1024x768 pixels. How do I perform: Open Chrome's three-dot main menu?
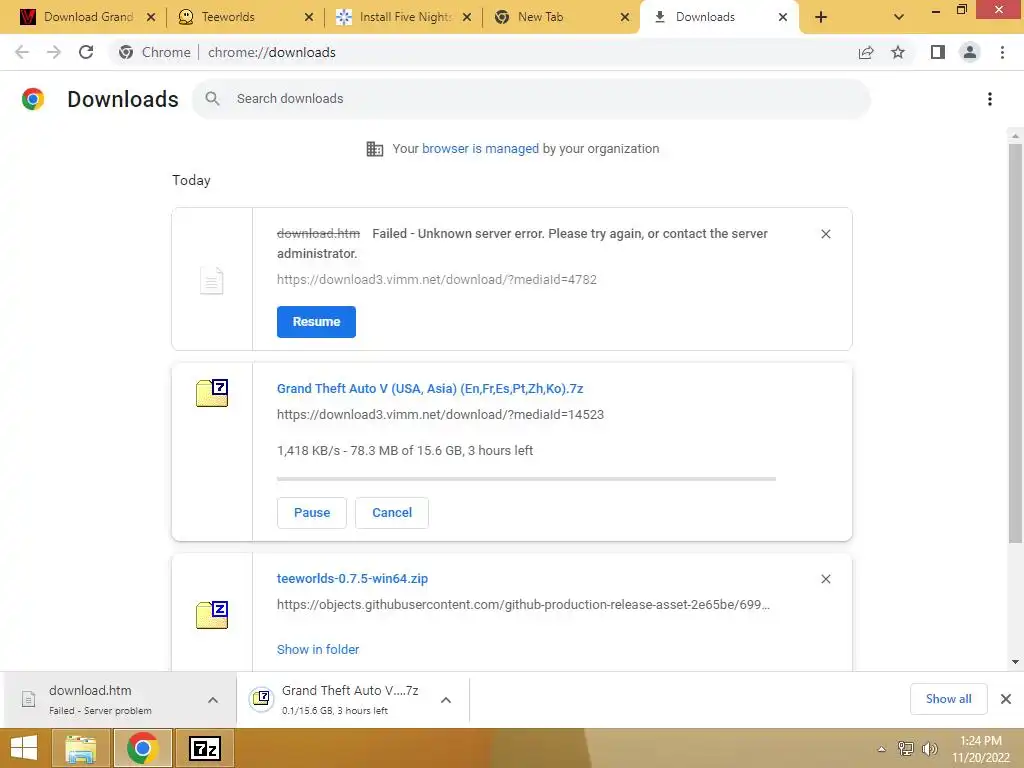[1002, 52]
